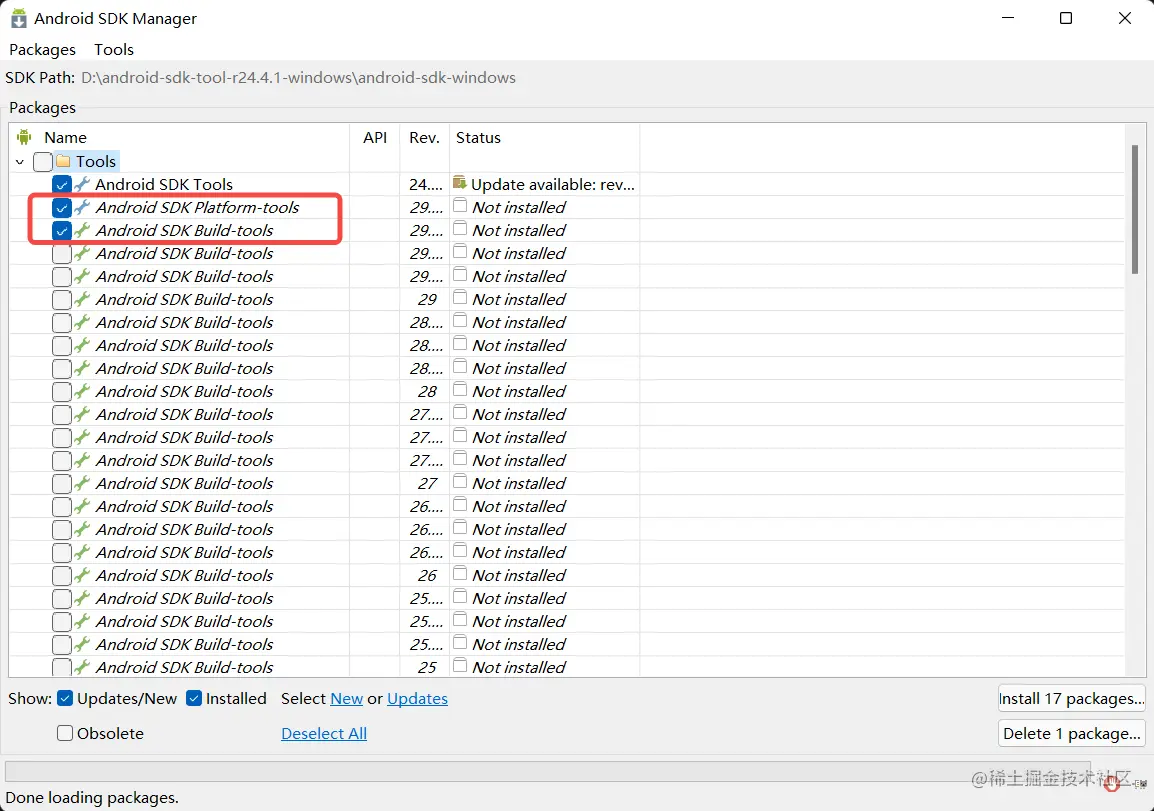Enable the Obsolete checkbox
The width and height of the screenshot is (1154, 811).
[65, 733]
